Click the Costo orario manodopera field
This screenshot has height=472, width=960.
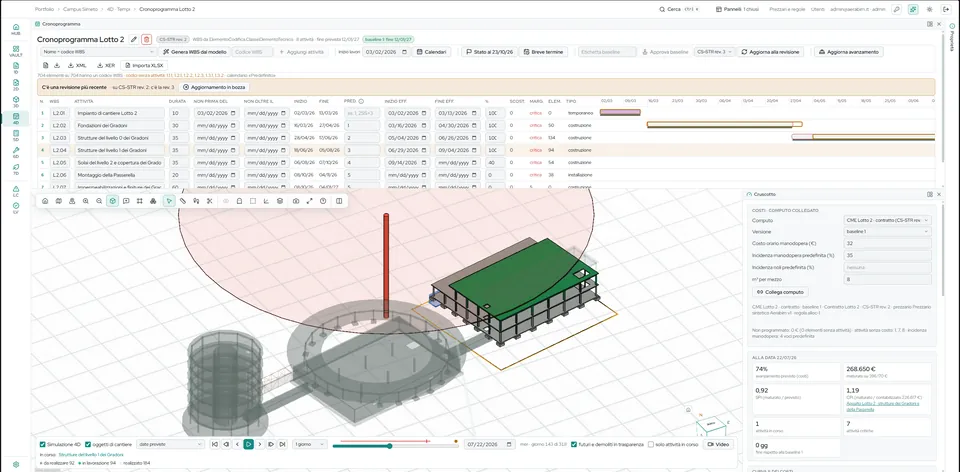887,244
